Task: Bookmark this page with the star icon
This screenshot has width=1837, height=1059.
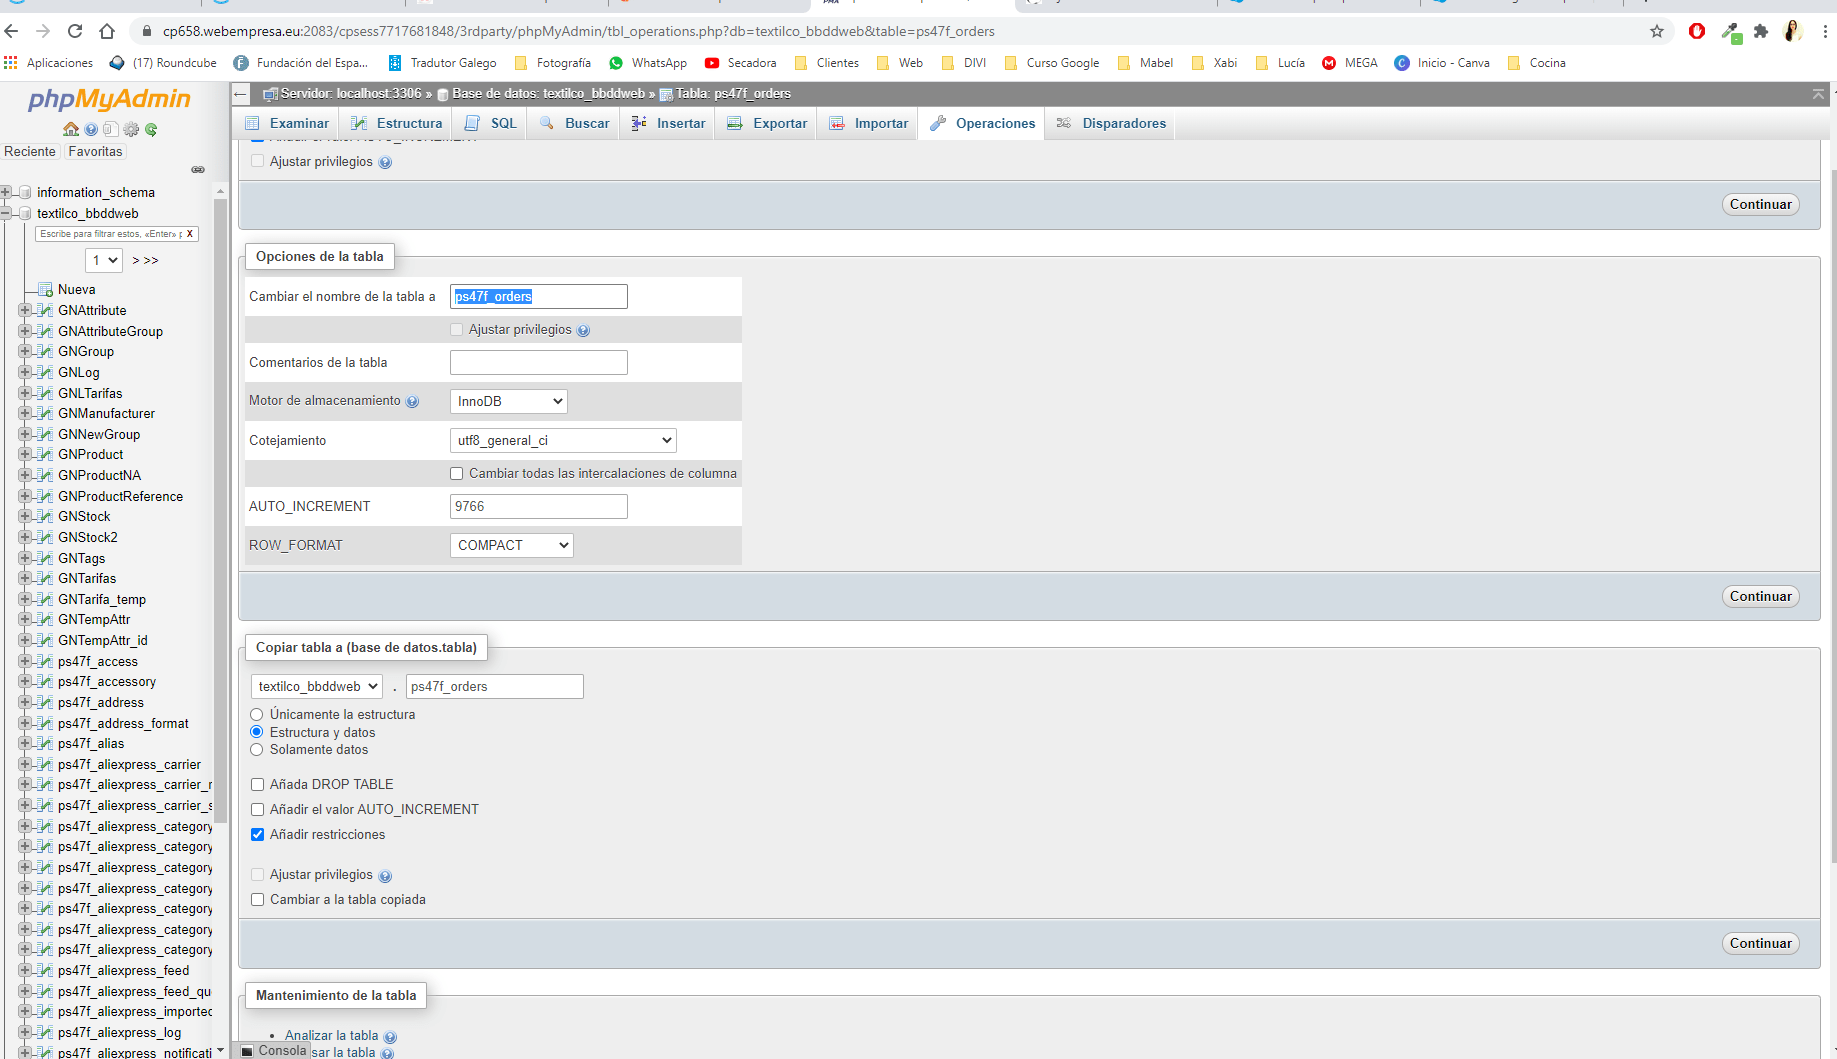Action: [x=1657, y=31]
